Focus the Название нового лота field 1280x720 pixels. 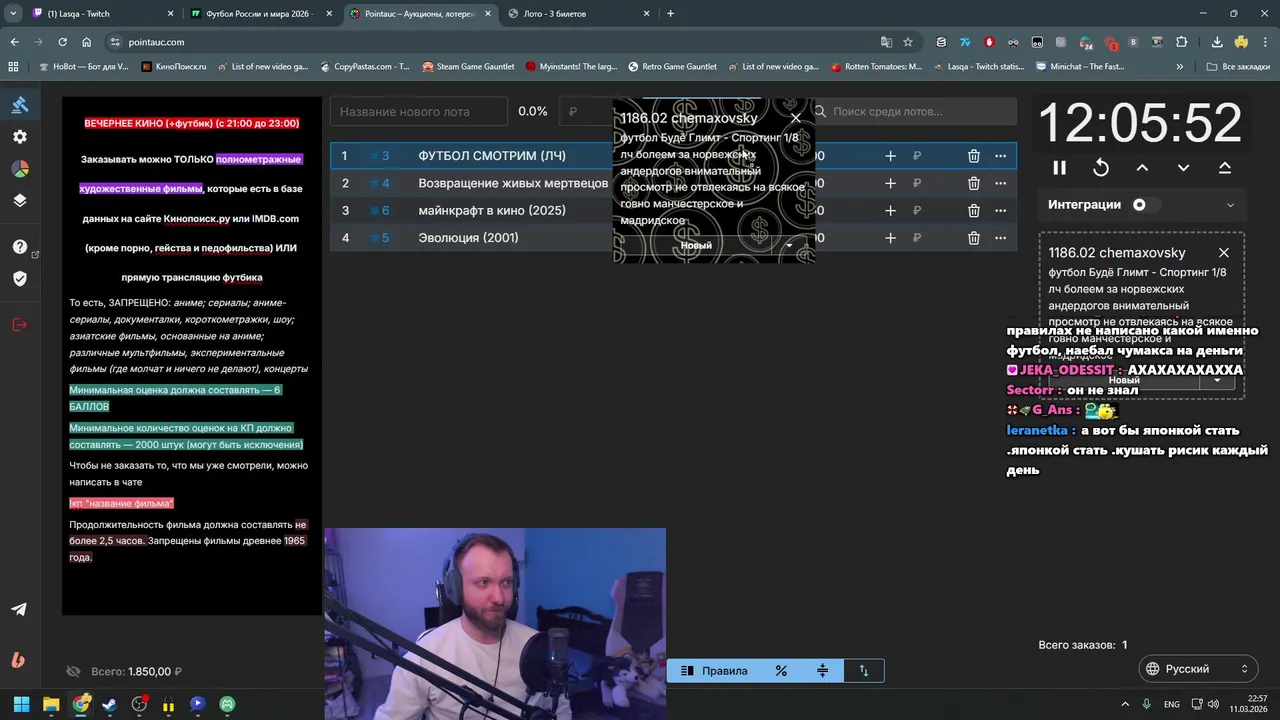click(419, 112)
